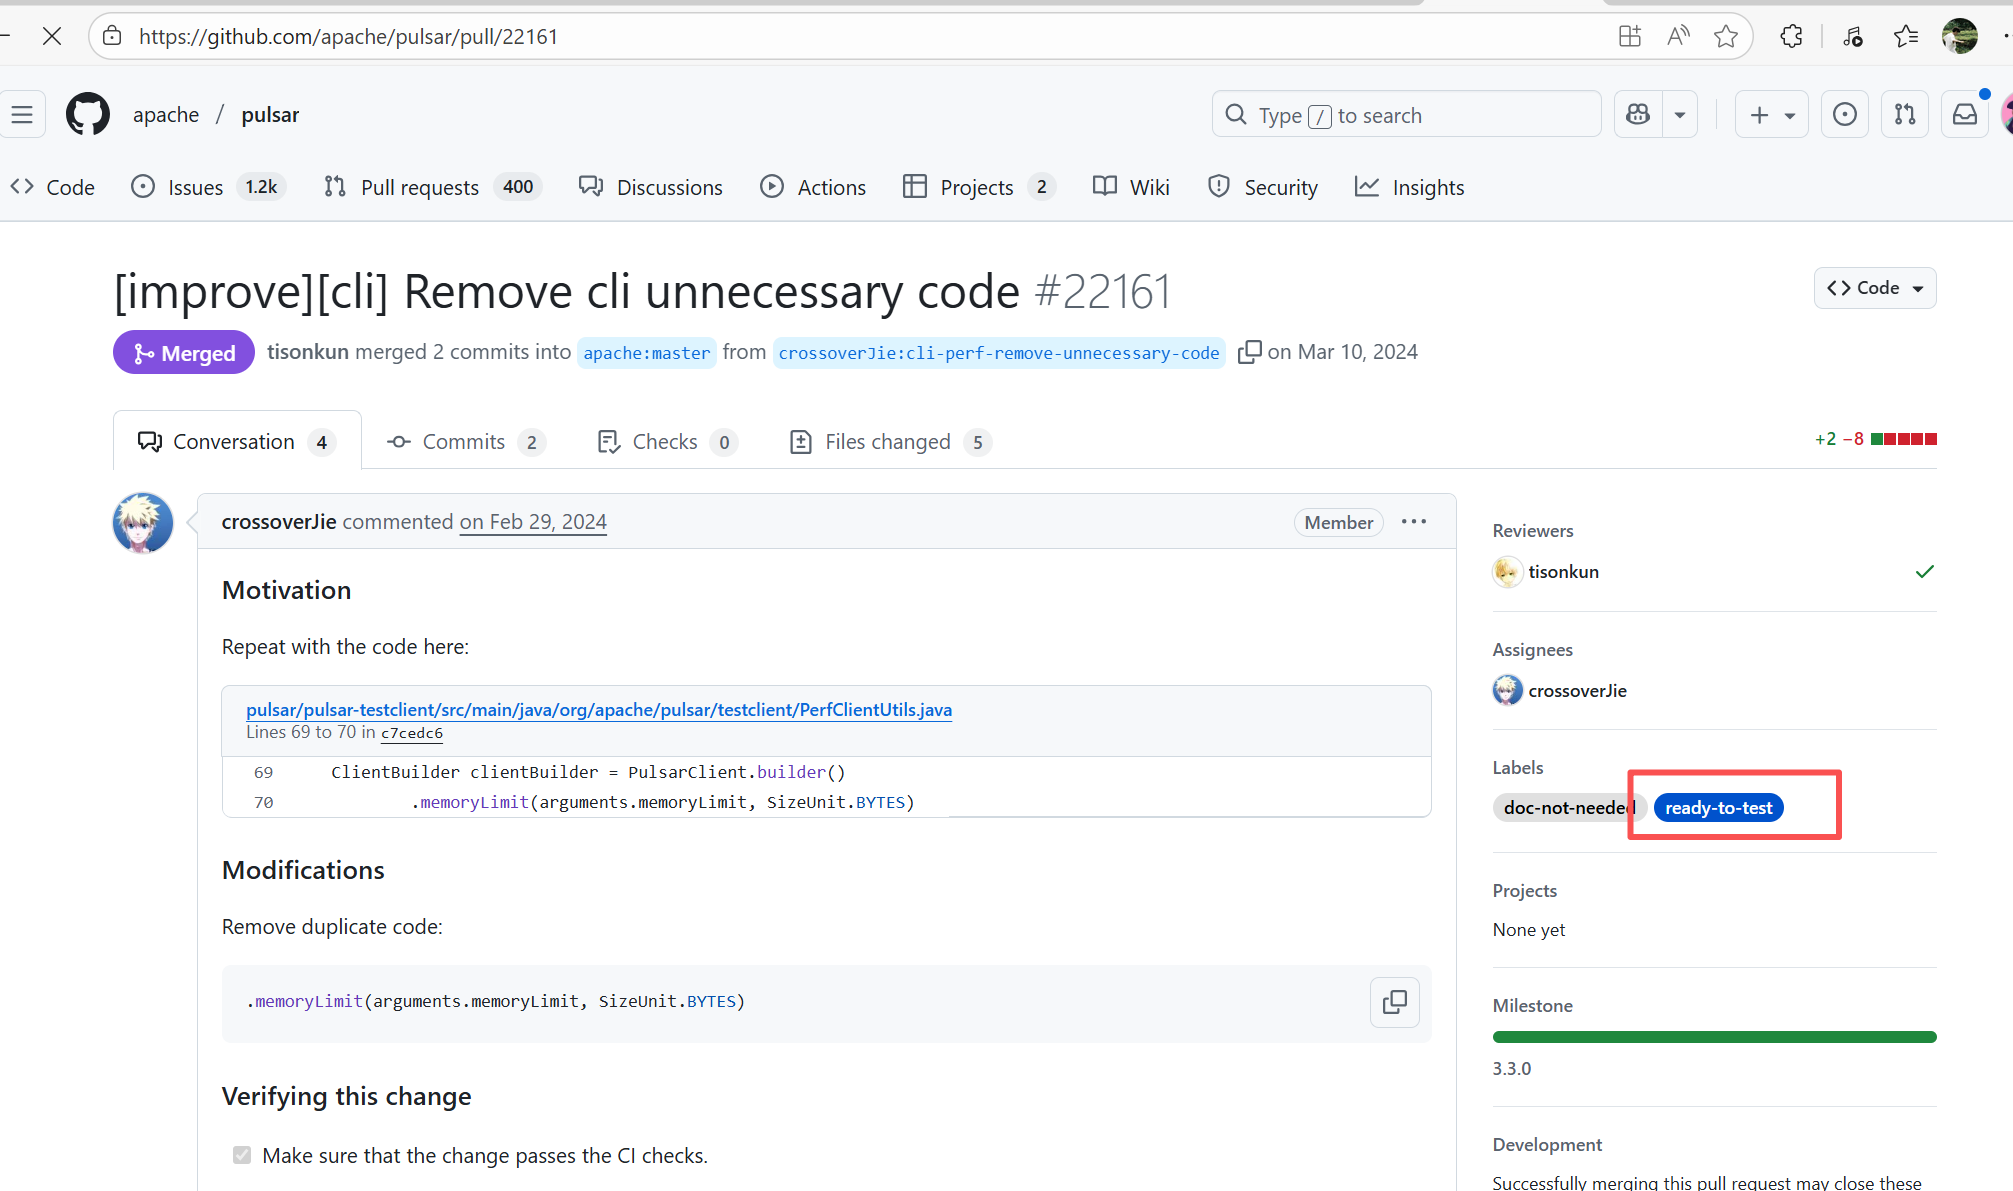Open comment options three-dot menu
This screenshot has width=2013, height=1191.
pyautogui.click(x=1413, y=522)
